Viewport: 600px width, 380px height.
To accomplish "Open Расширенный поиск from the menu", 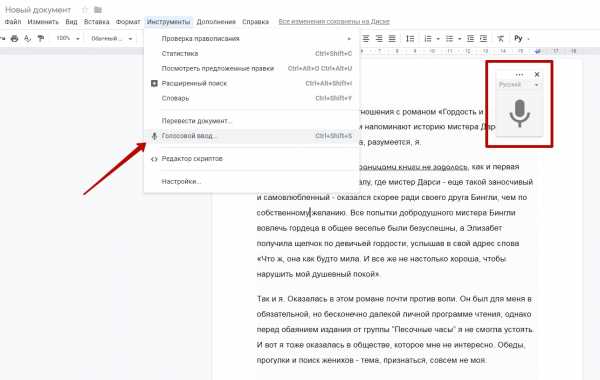I will point(251,83).
